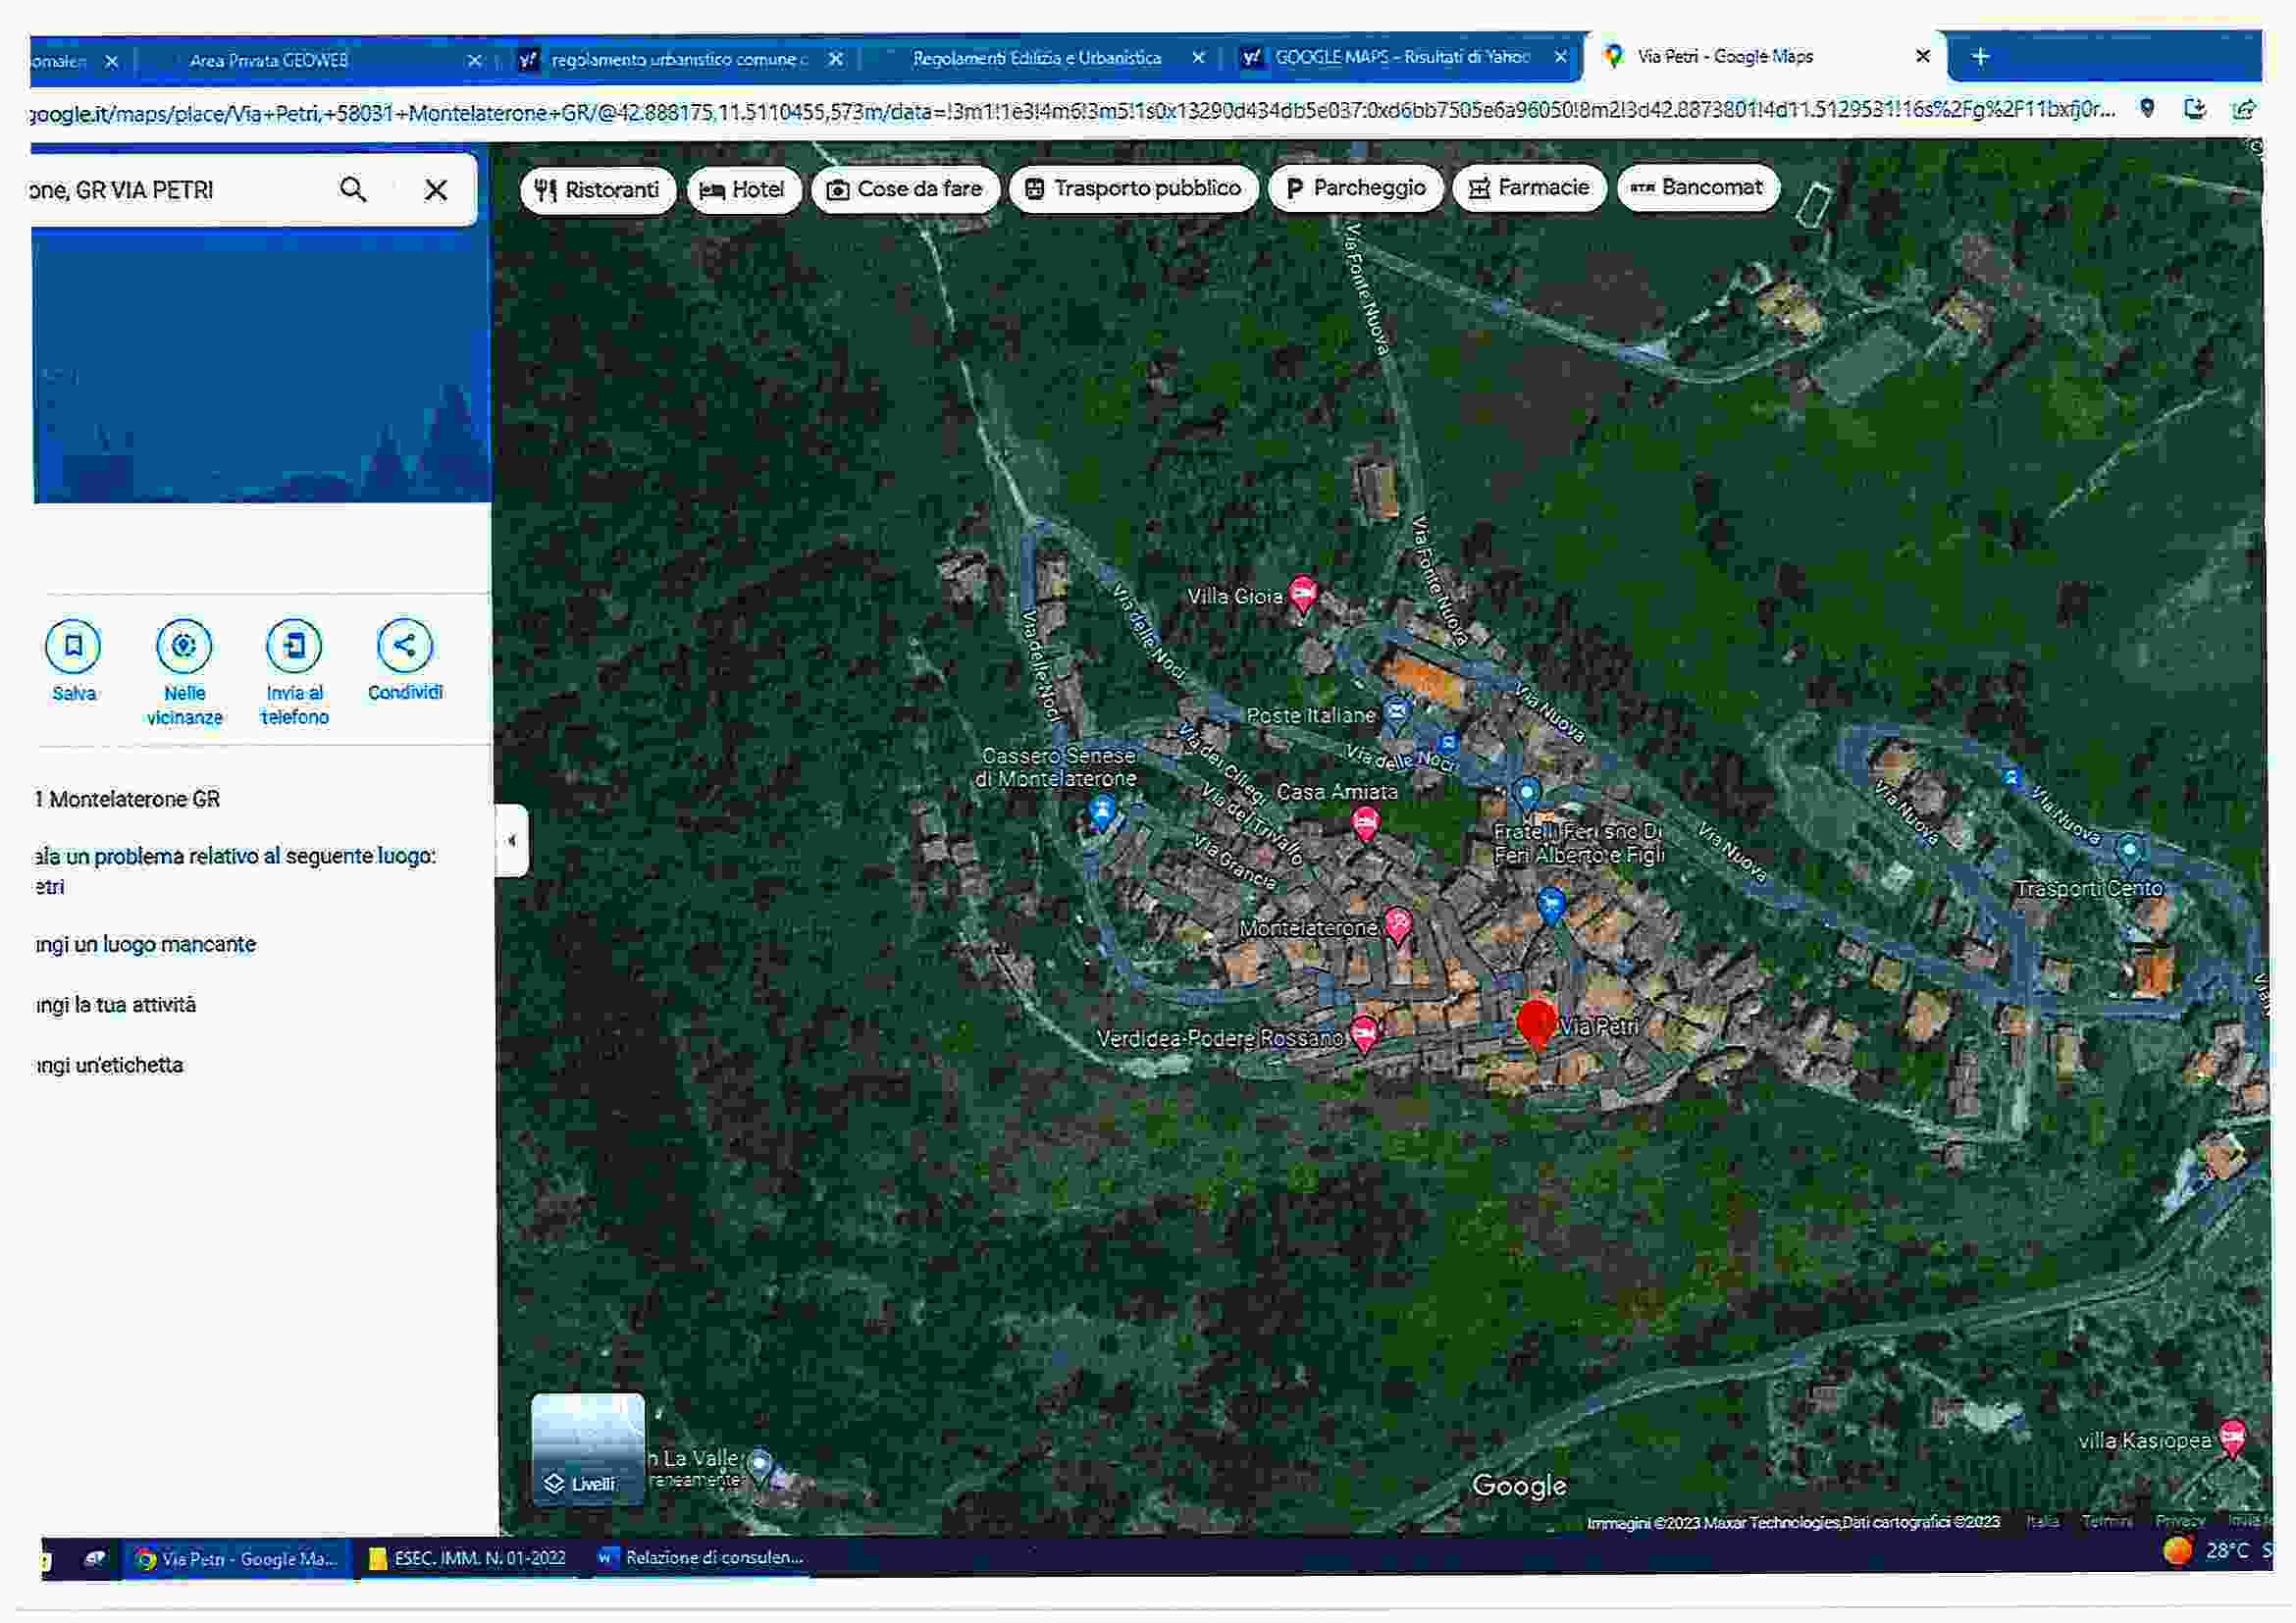The width and height of the screenshot is (2296, 1623).
Task: Click the Poste Italiane map marker
Action: [x=1397, y=713]
